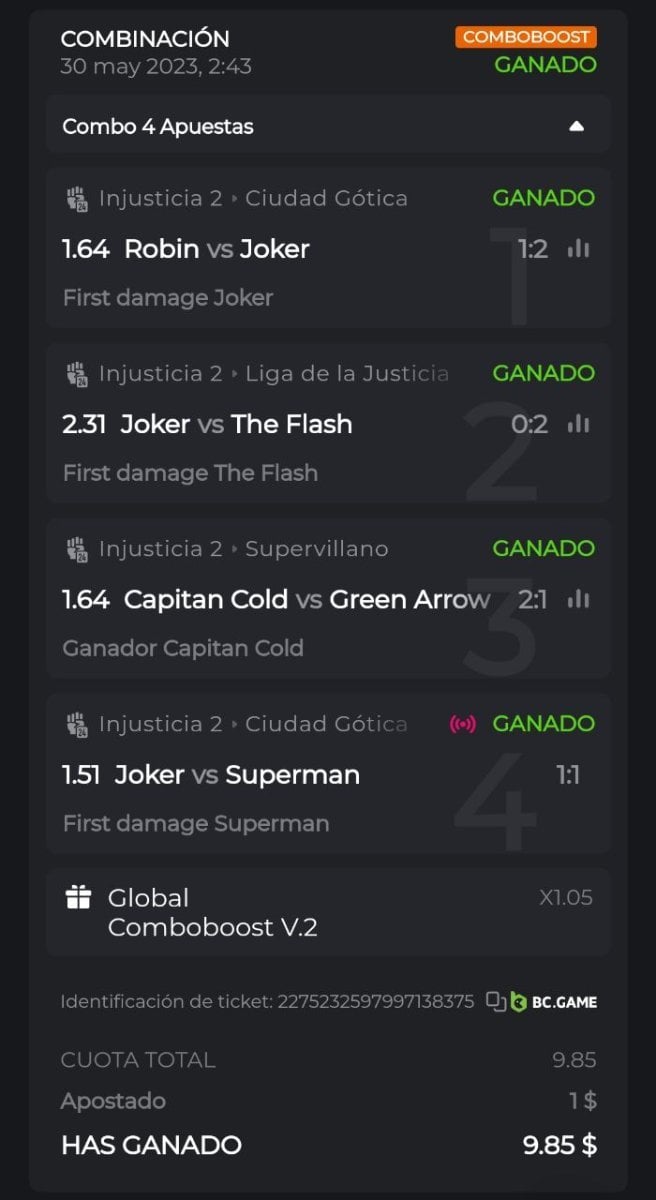Collapse the Combo 4 Apuestas arrow
656x1200 pixels.
coord(576,127)
